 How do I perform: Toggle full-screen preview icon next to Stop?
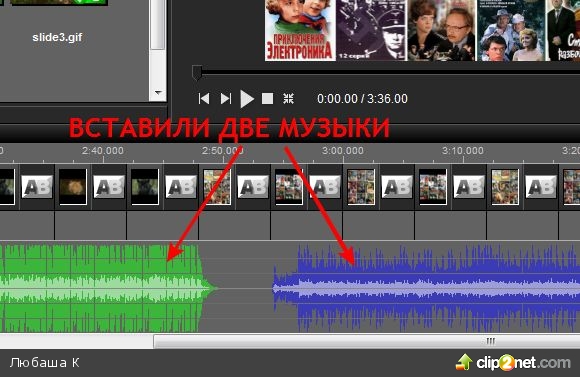coord(289,98)
